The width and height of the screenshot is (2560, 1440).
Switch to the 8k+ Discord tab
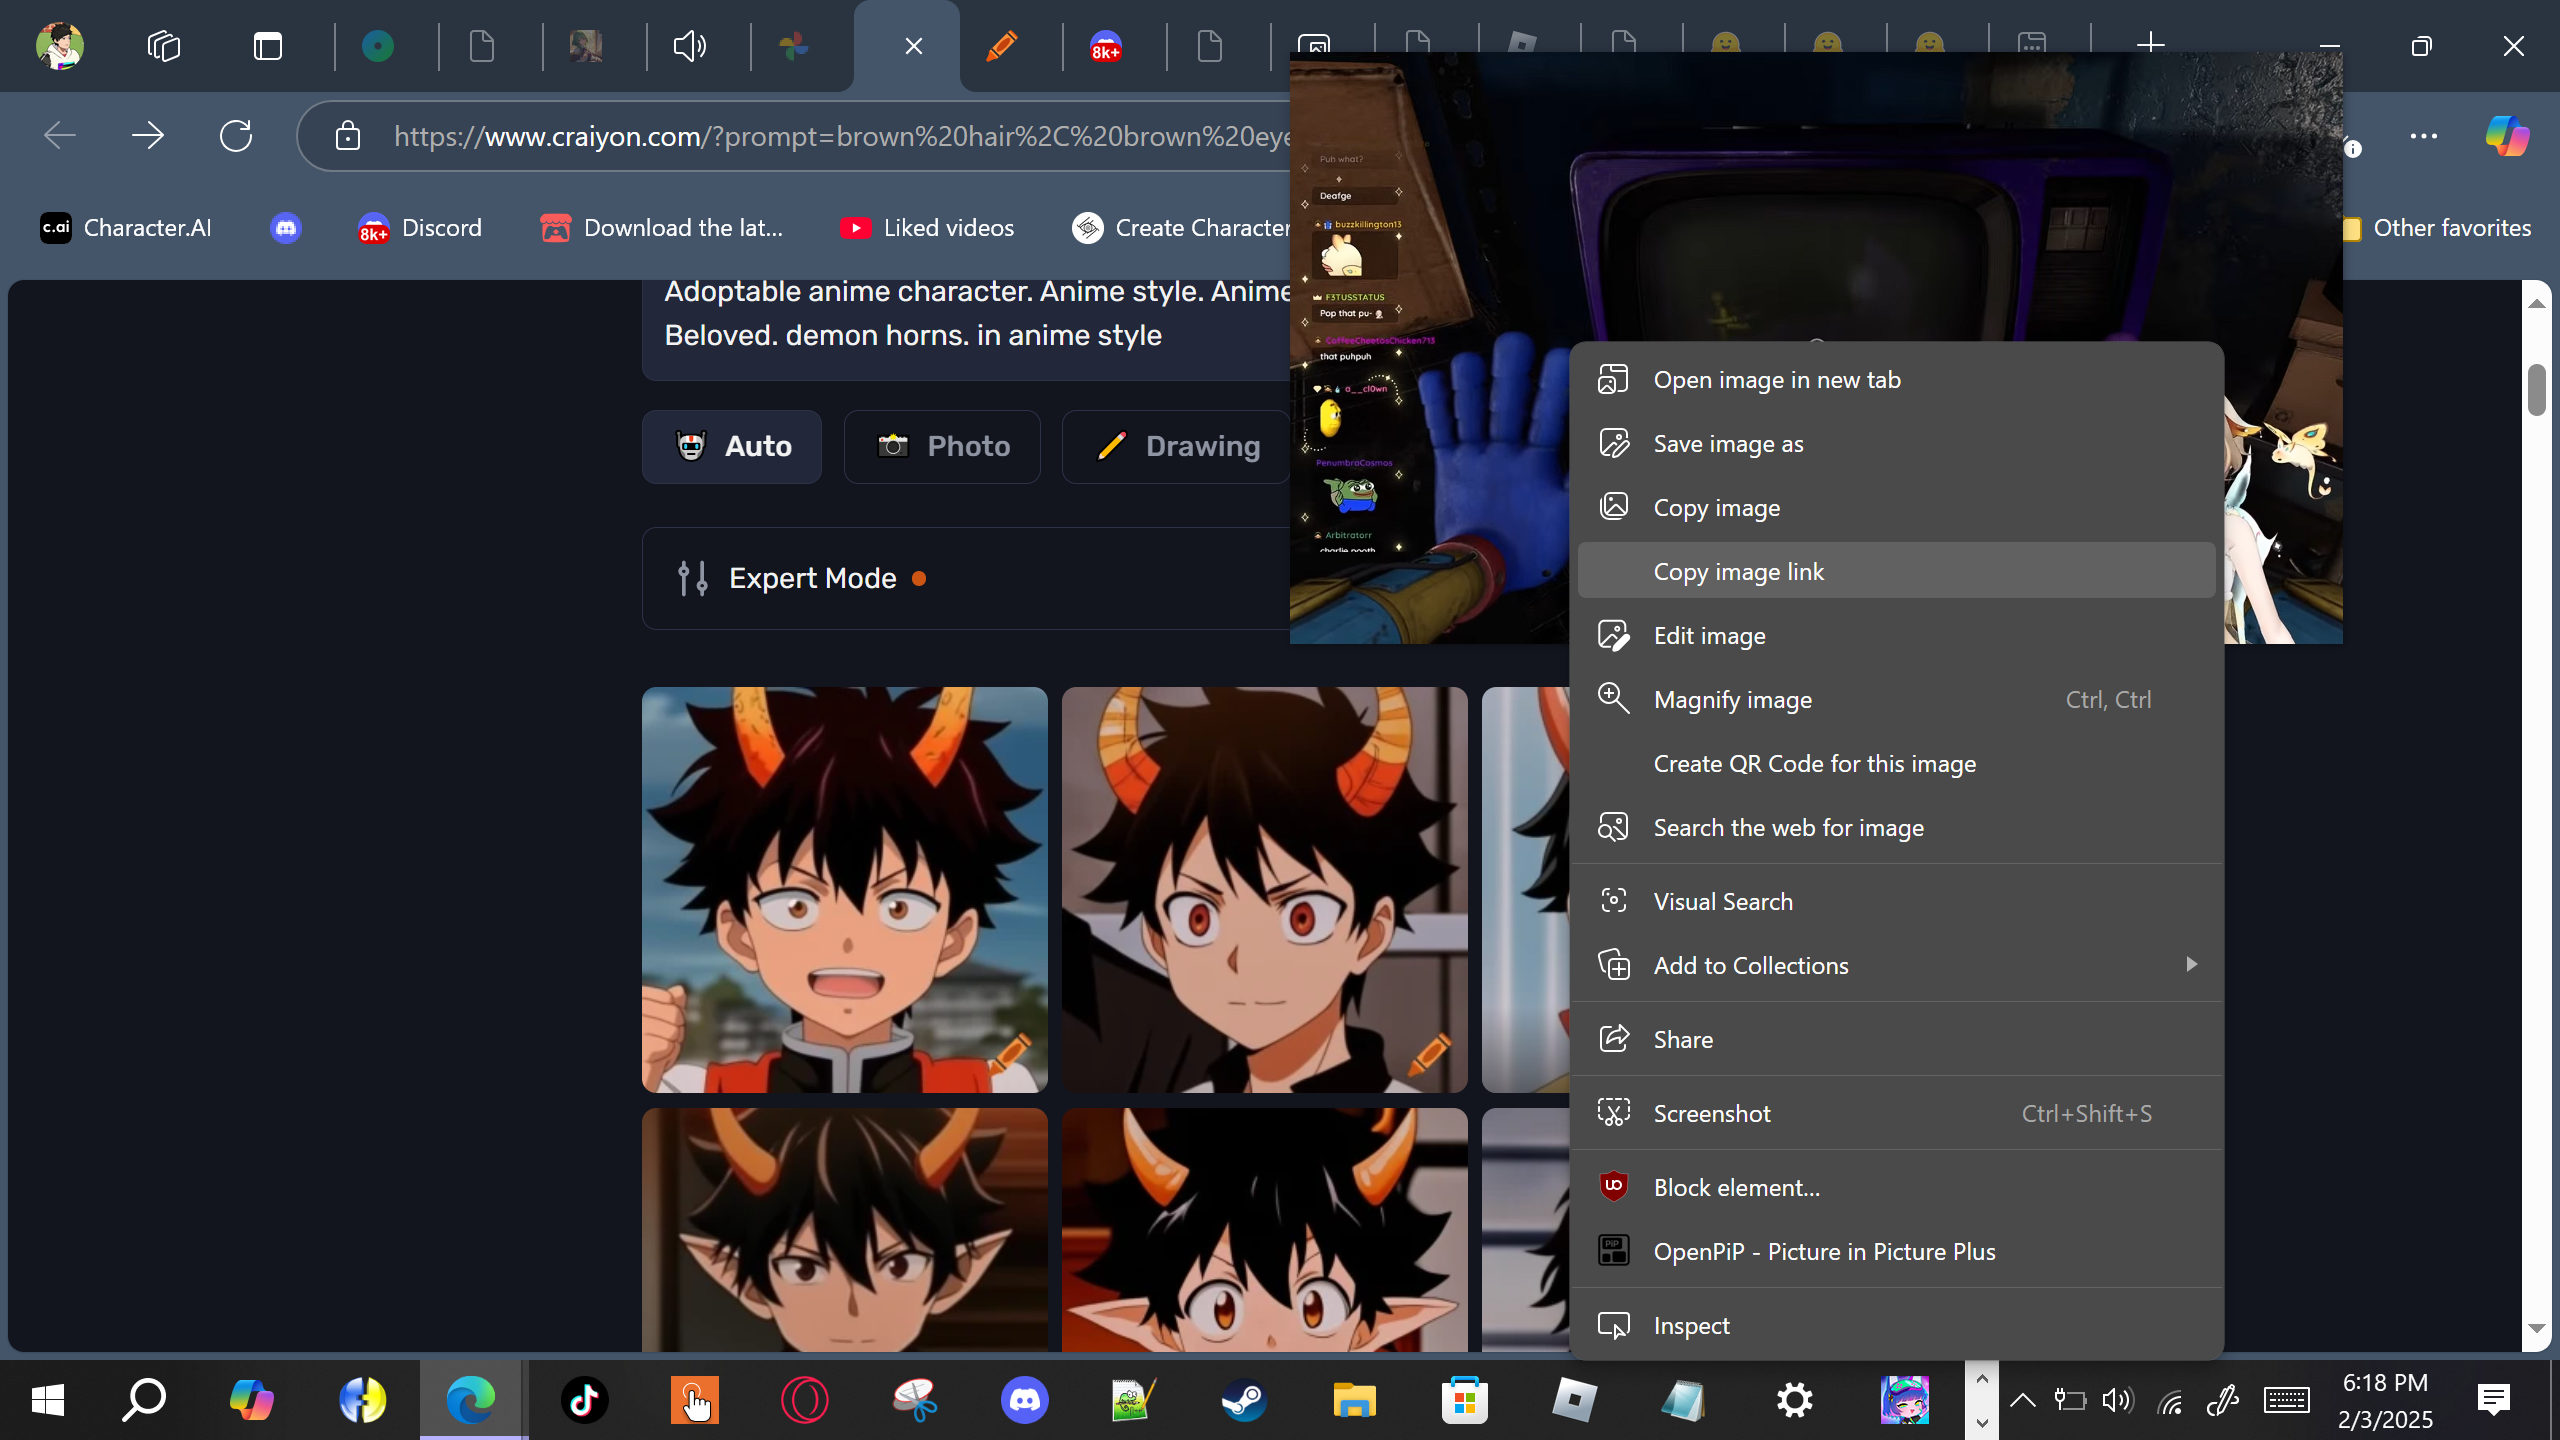pyautogui.click(x=1106, y=46)
